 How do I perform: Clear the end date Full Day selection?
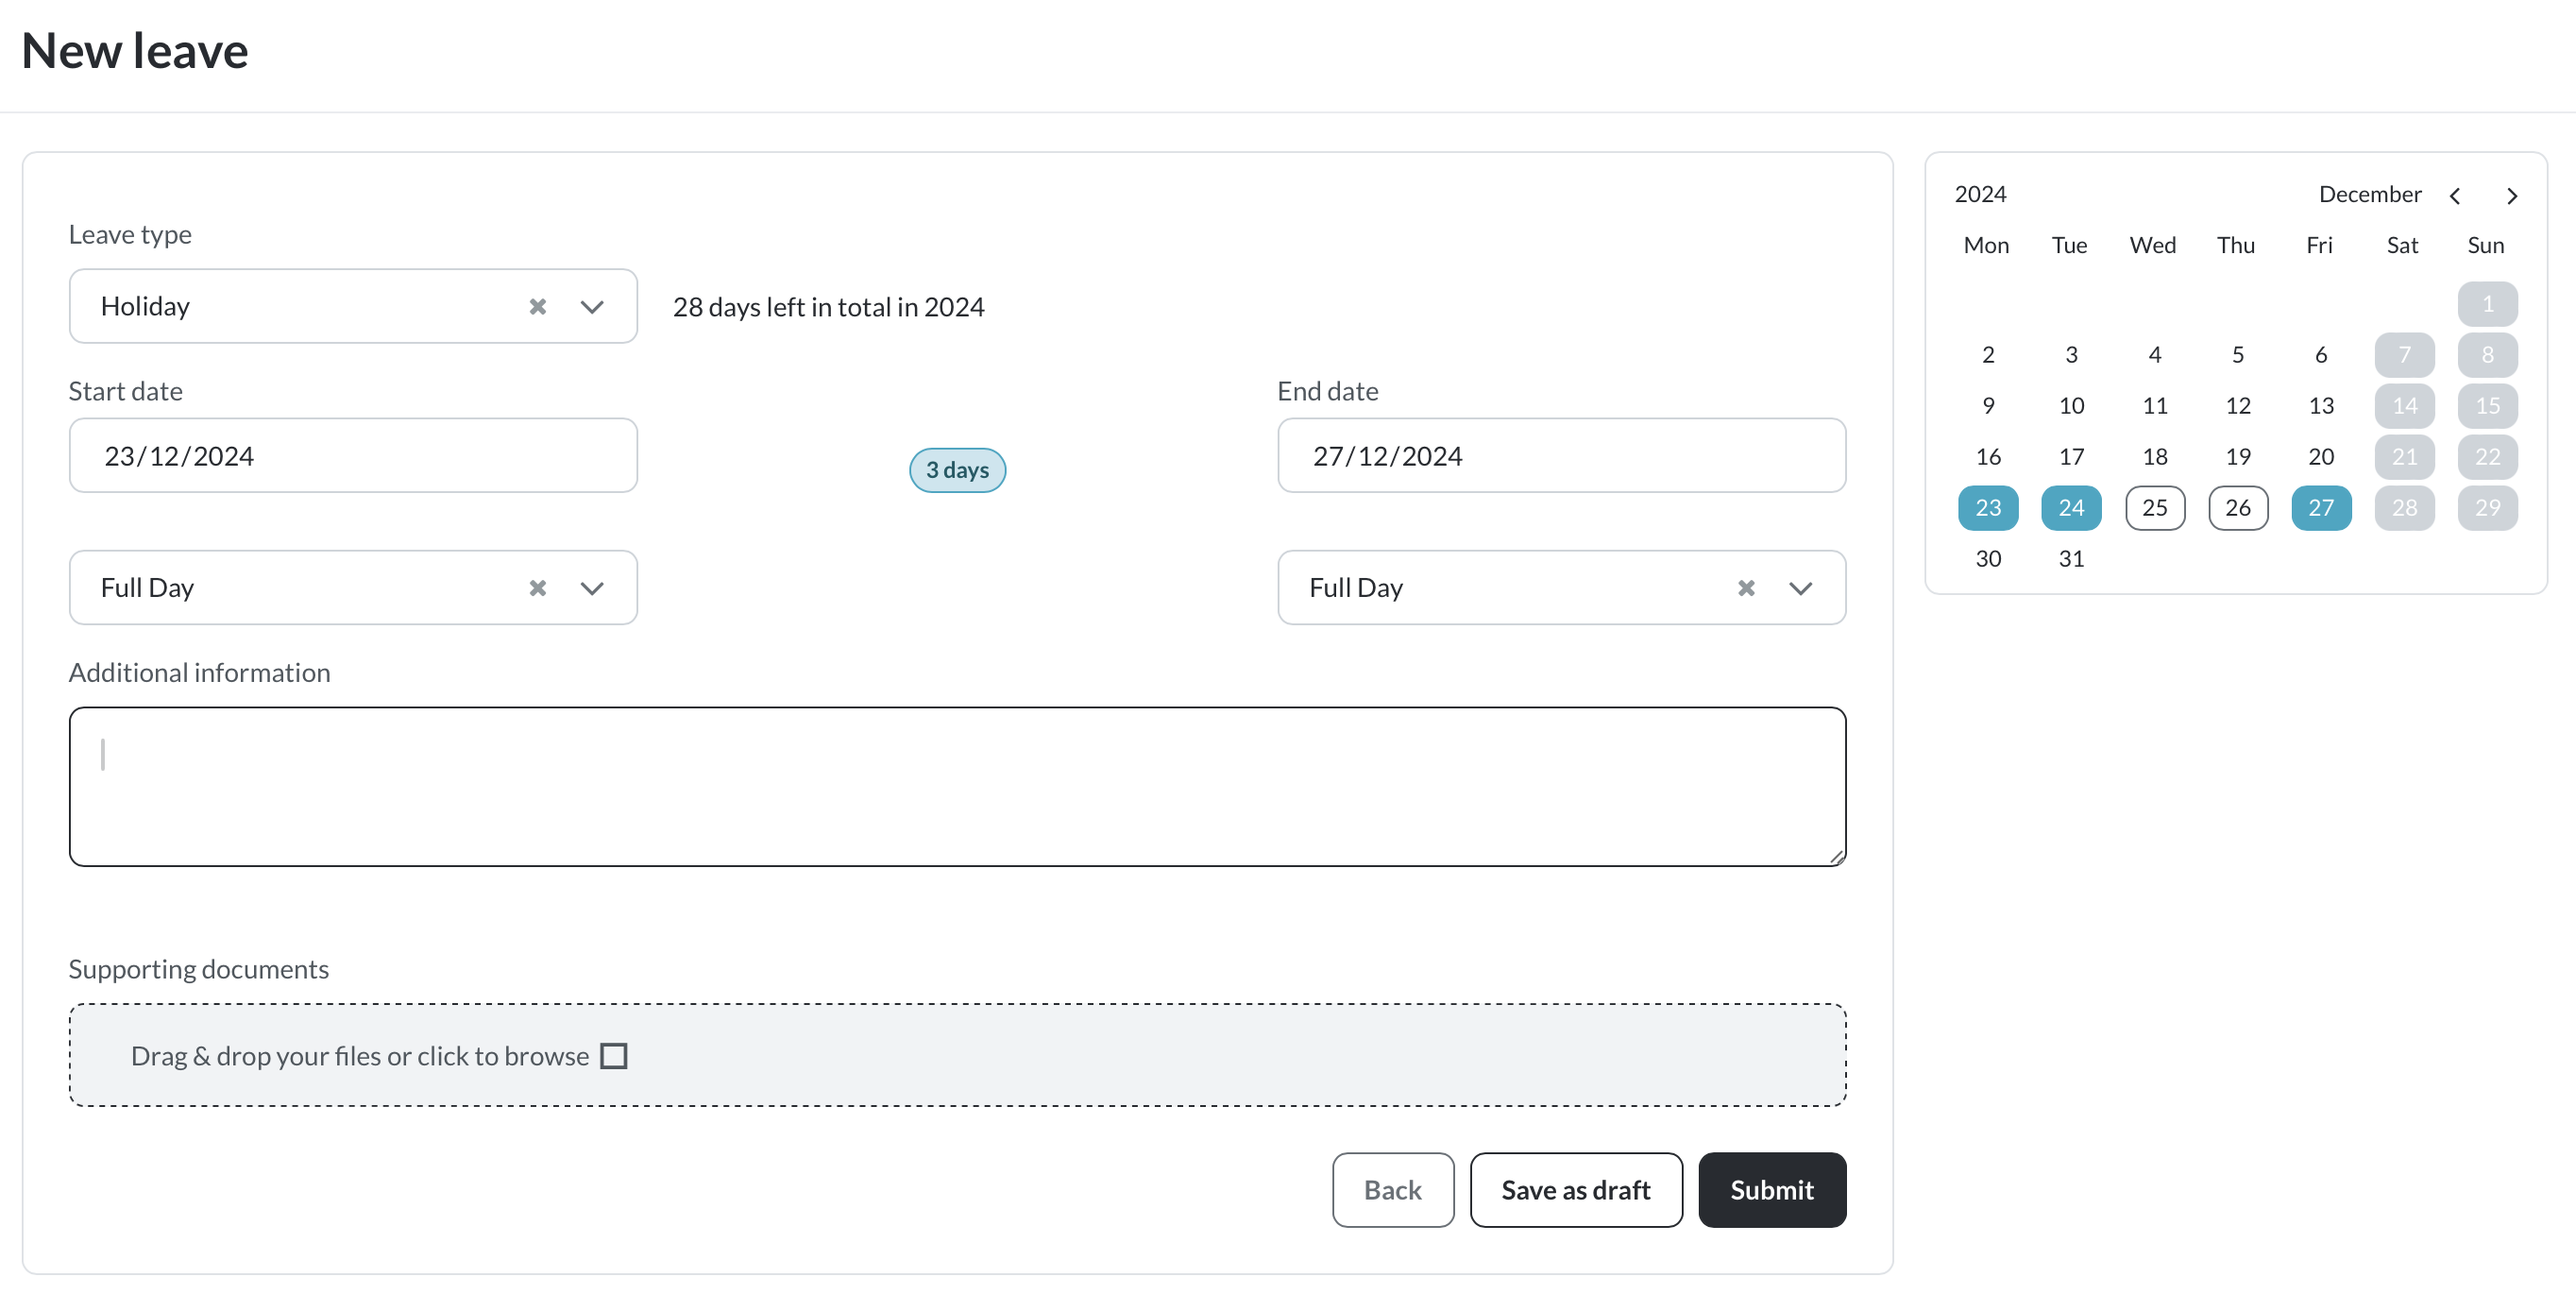[x=1746, y=588]
